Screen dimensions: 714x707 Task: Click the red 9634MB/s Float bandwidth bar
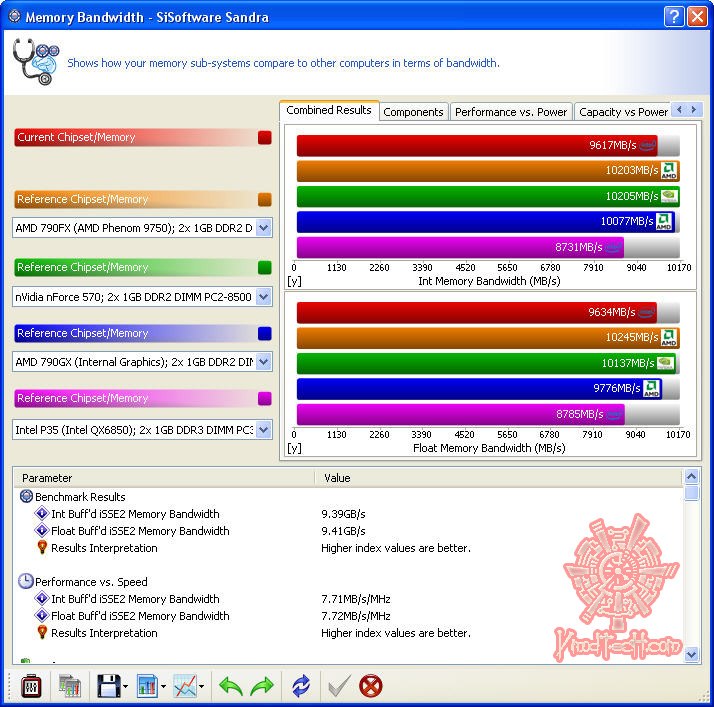point(477,312)
